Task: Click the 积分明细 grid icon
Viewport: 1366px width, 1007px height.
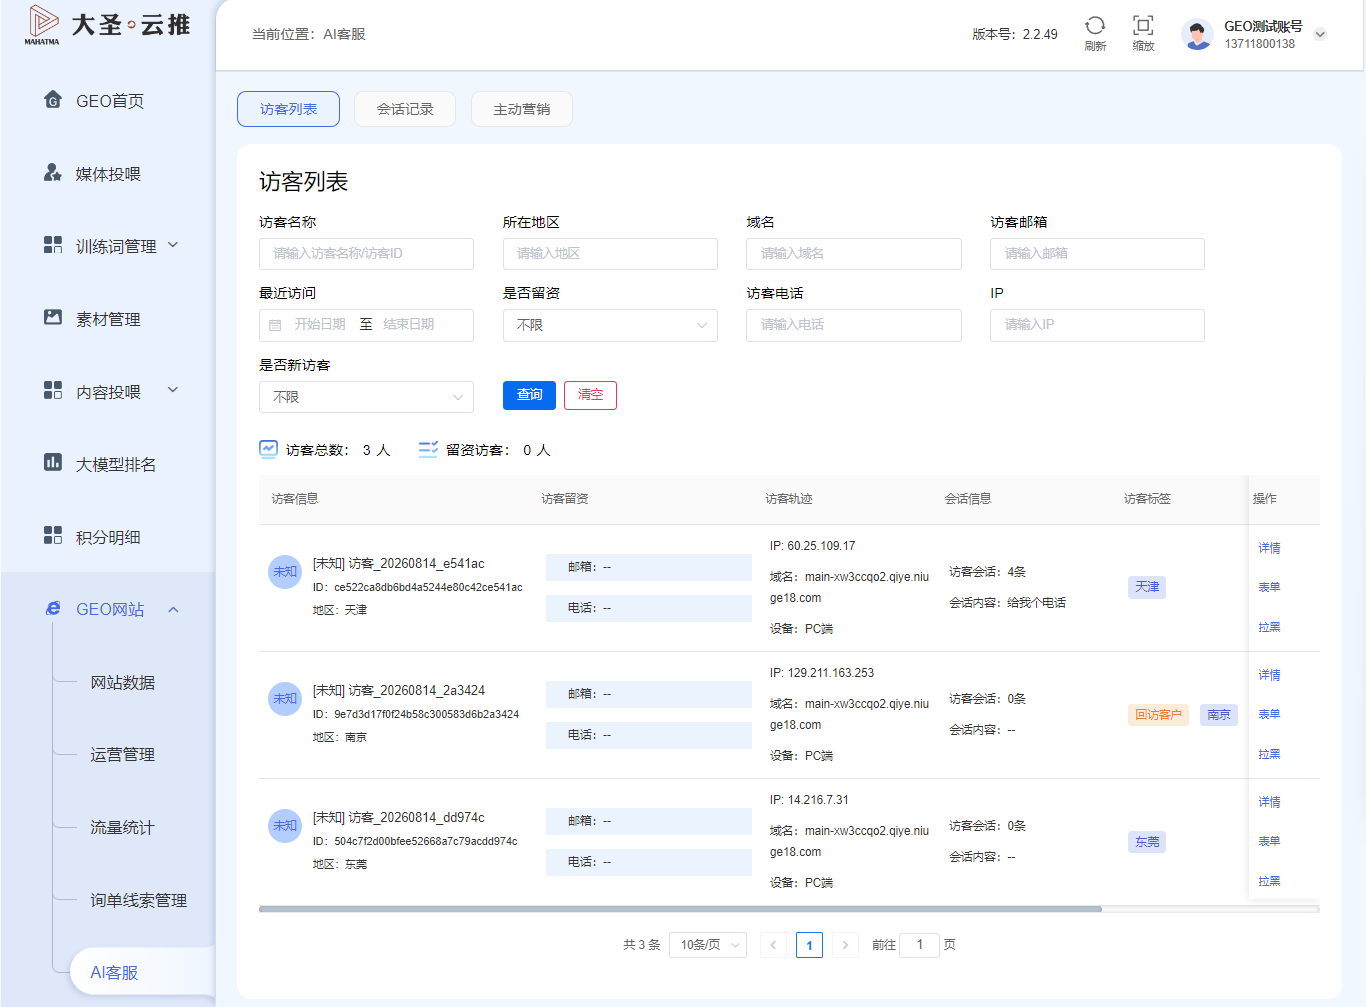Action: coord(53,535)
